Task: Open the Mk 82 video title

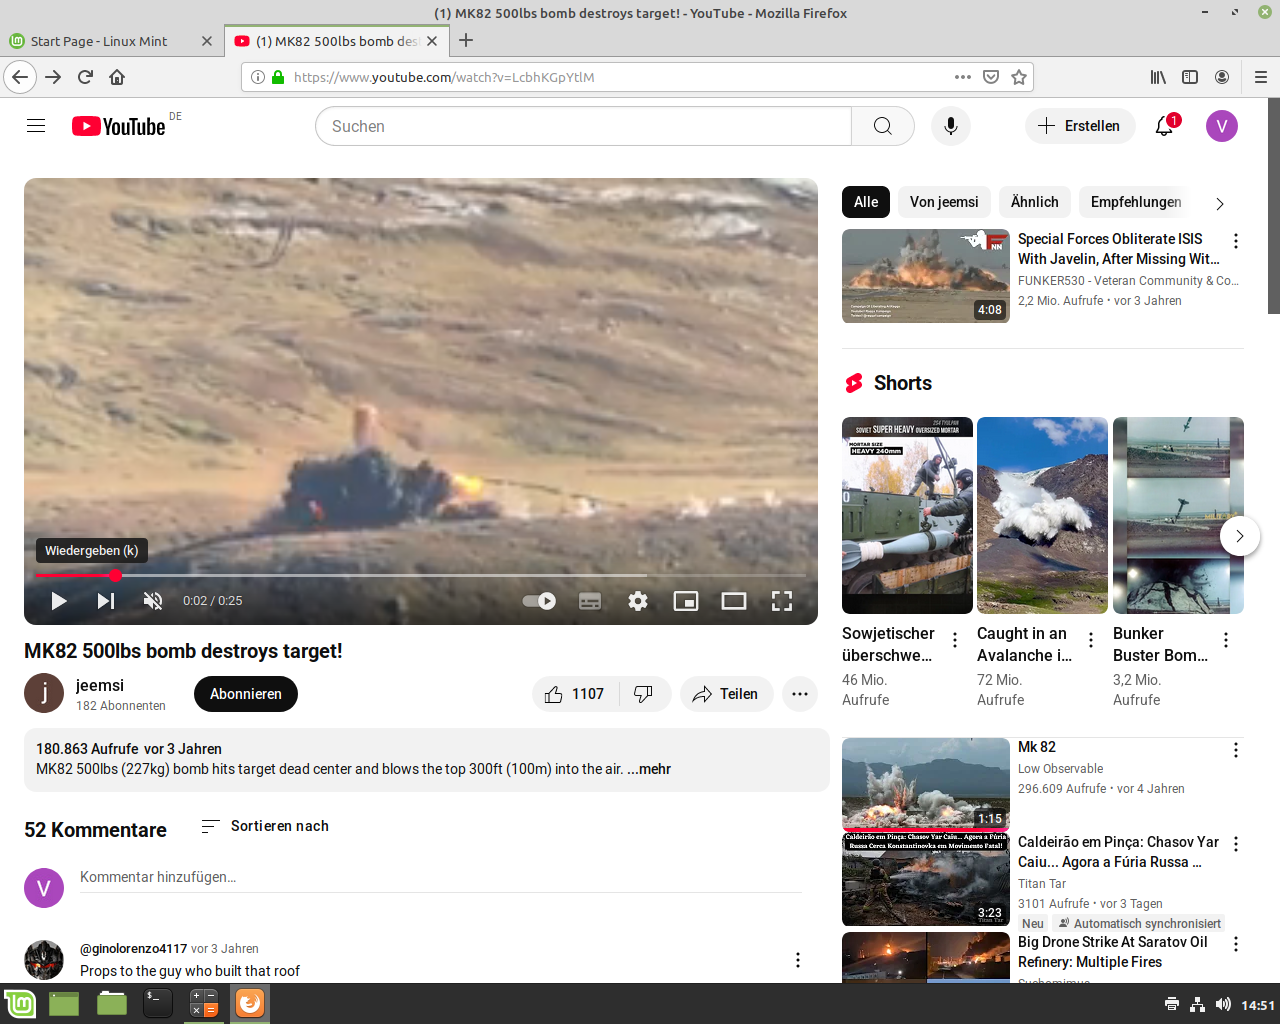Action: click(x=1037, y=747)
